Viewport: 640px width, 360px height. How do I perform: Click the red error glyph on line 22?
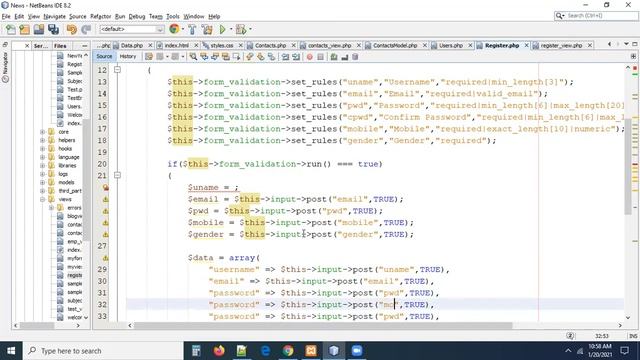point(106,187)
